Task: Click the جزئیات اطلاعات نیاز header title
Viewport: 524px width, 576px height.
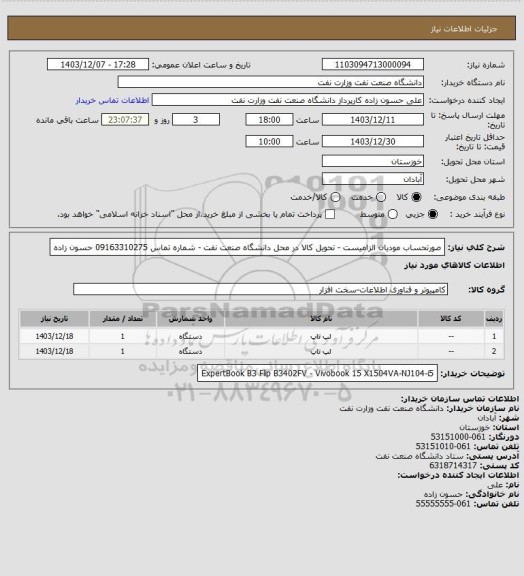Action: click(x=464, y=29)
